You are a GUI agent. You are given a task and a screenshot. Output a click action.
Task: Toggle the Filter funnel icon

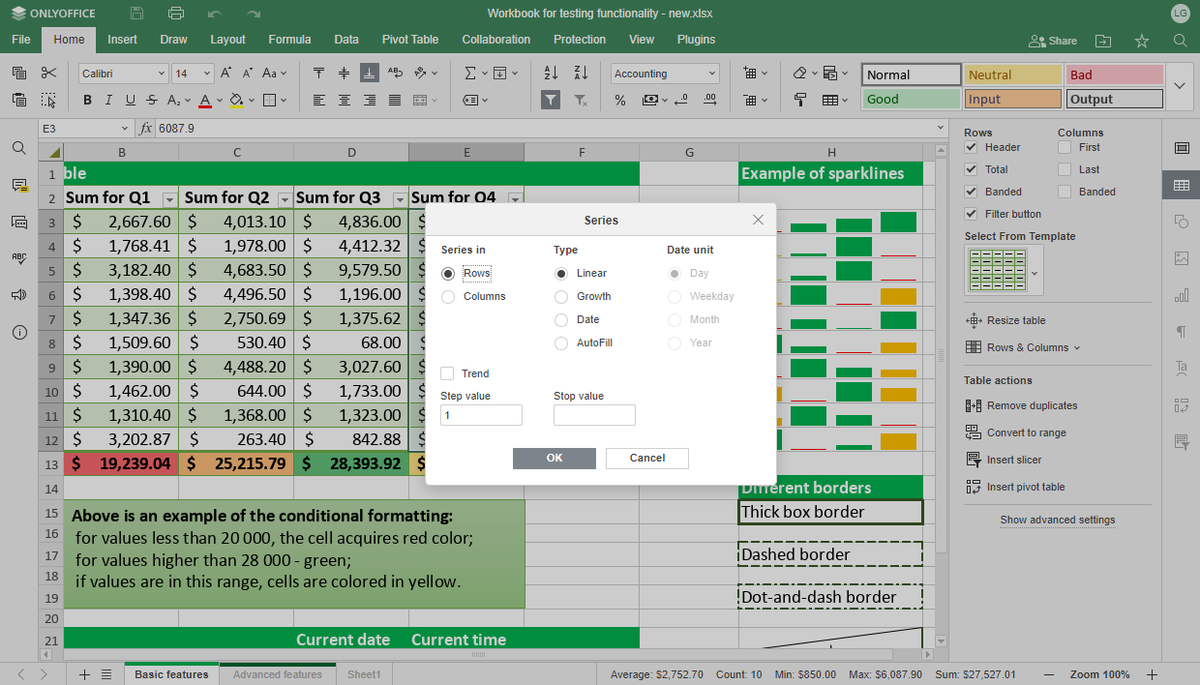[x=550, y=99]
